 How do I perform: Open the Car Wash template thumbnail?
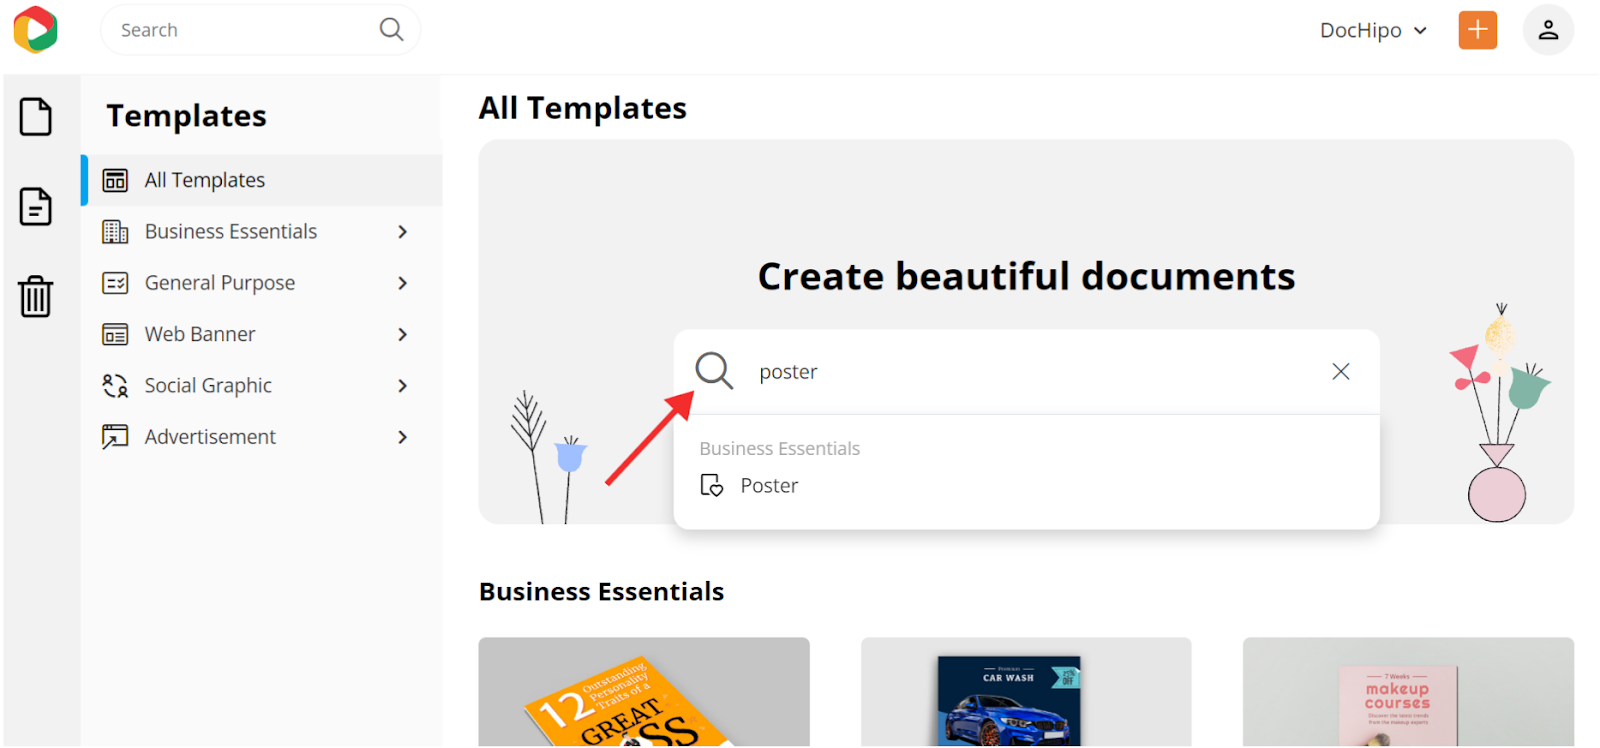coord(1026,692)
